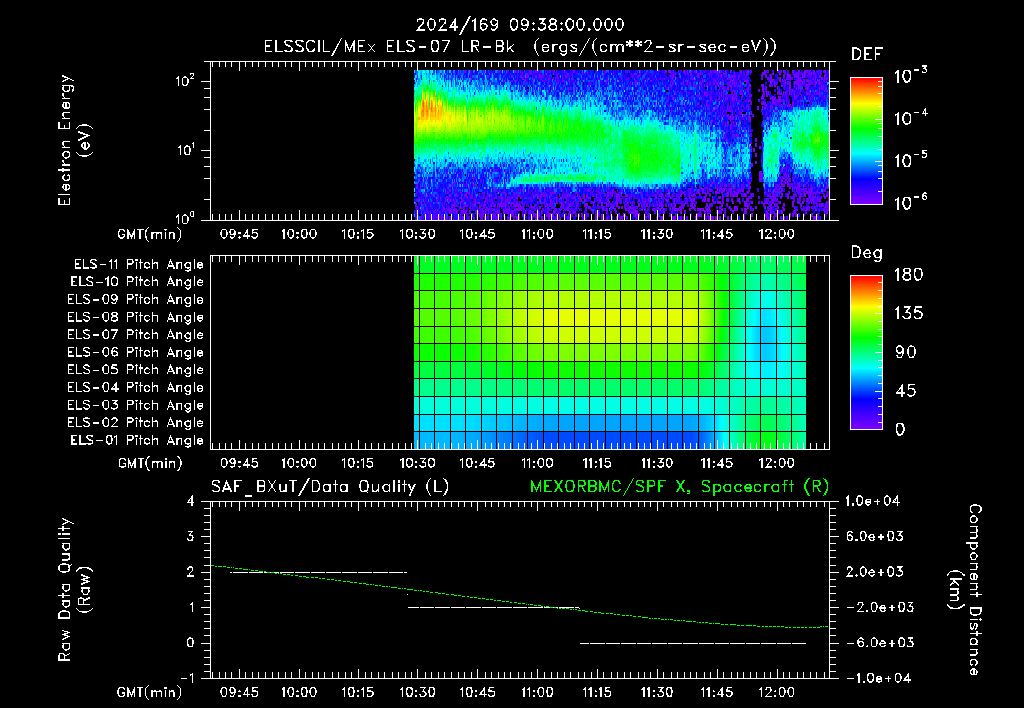Click the 11:45 tick under pitch angle panel
The height and width of the screenshot is (708, 1024).
(x=716, y=464)
